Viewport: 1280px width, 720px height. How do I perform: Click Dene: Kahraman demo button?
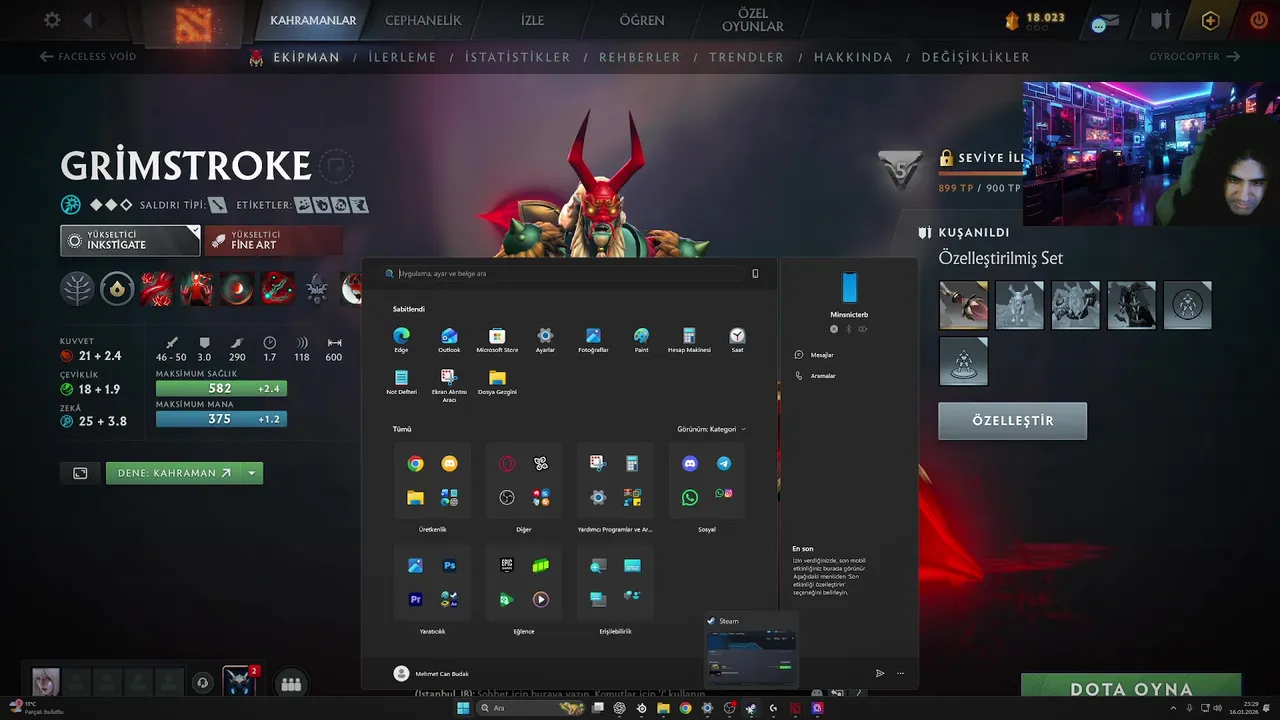[x=173, y=473]
